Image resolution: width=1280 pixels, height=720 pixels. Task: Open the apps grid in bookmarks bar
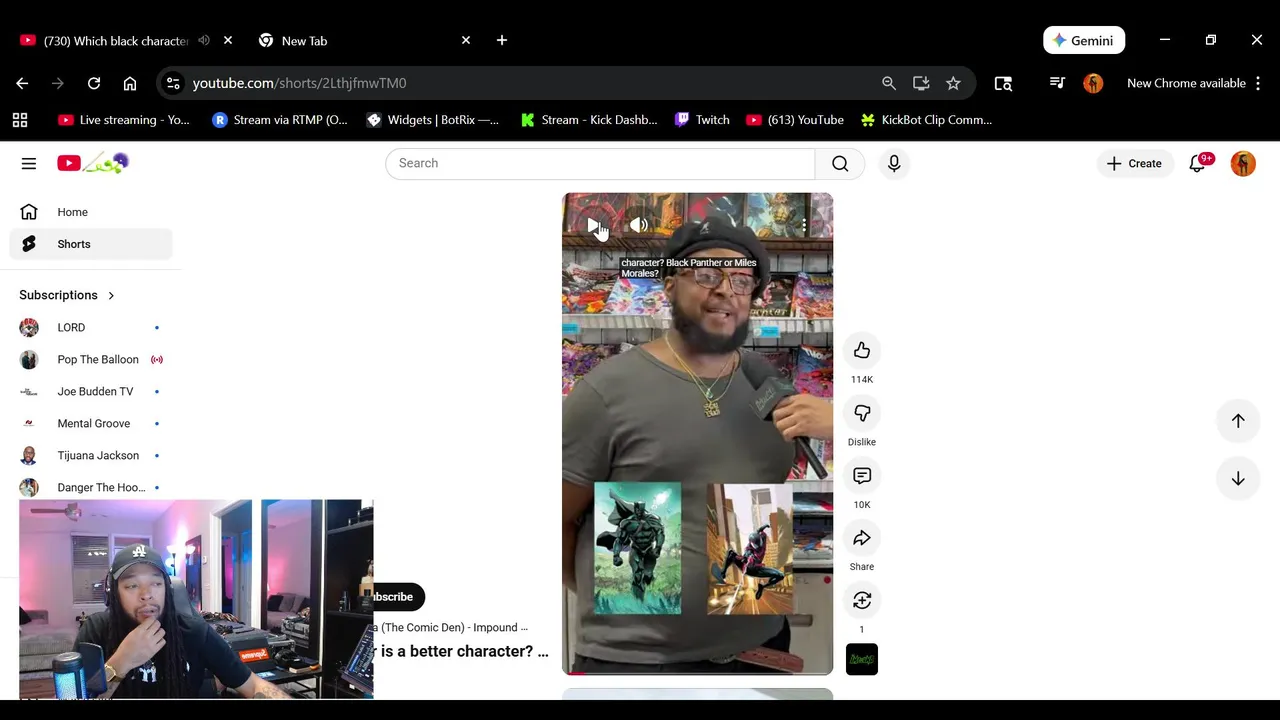pos(20,120)
